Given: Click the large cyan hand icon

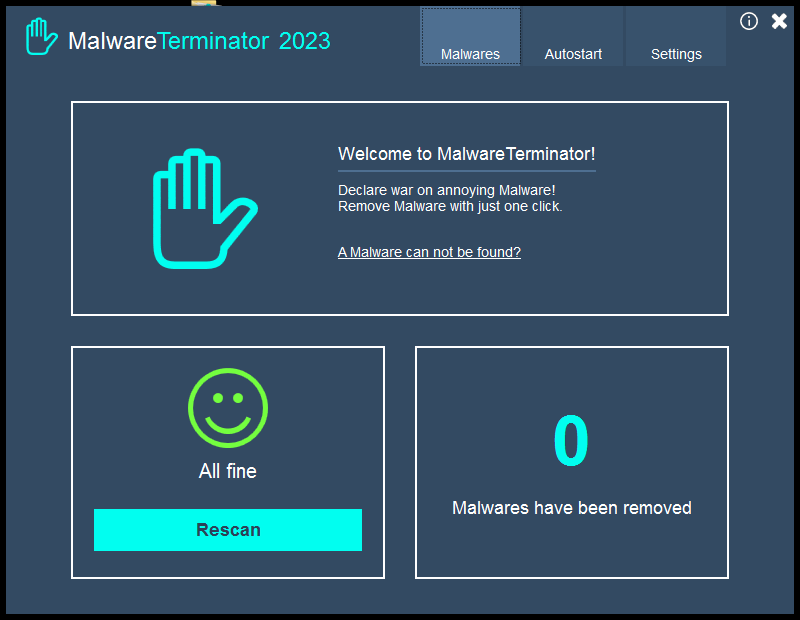Looking at the screenshot, I should coord(205,208).
